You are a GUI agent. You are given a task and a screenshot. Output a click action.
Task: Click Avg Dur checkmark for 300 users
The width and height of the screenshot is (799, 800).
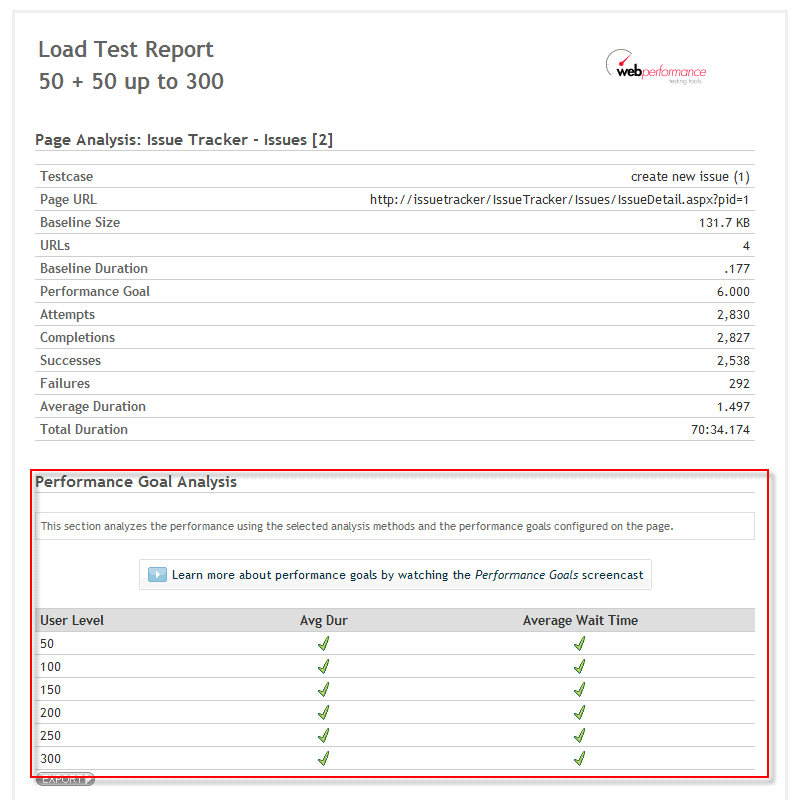point(323,758)
